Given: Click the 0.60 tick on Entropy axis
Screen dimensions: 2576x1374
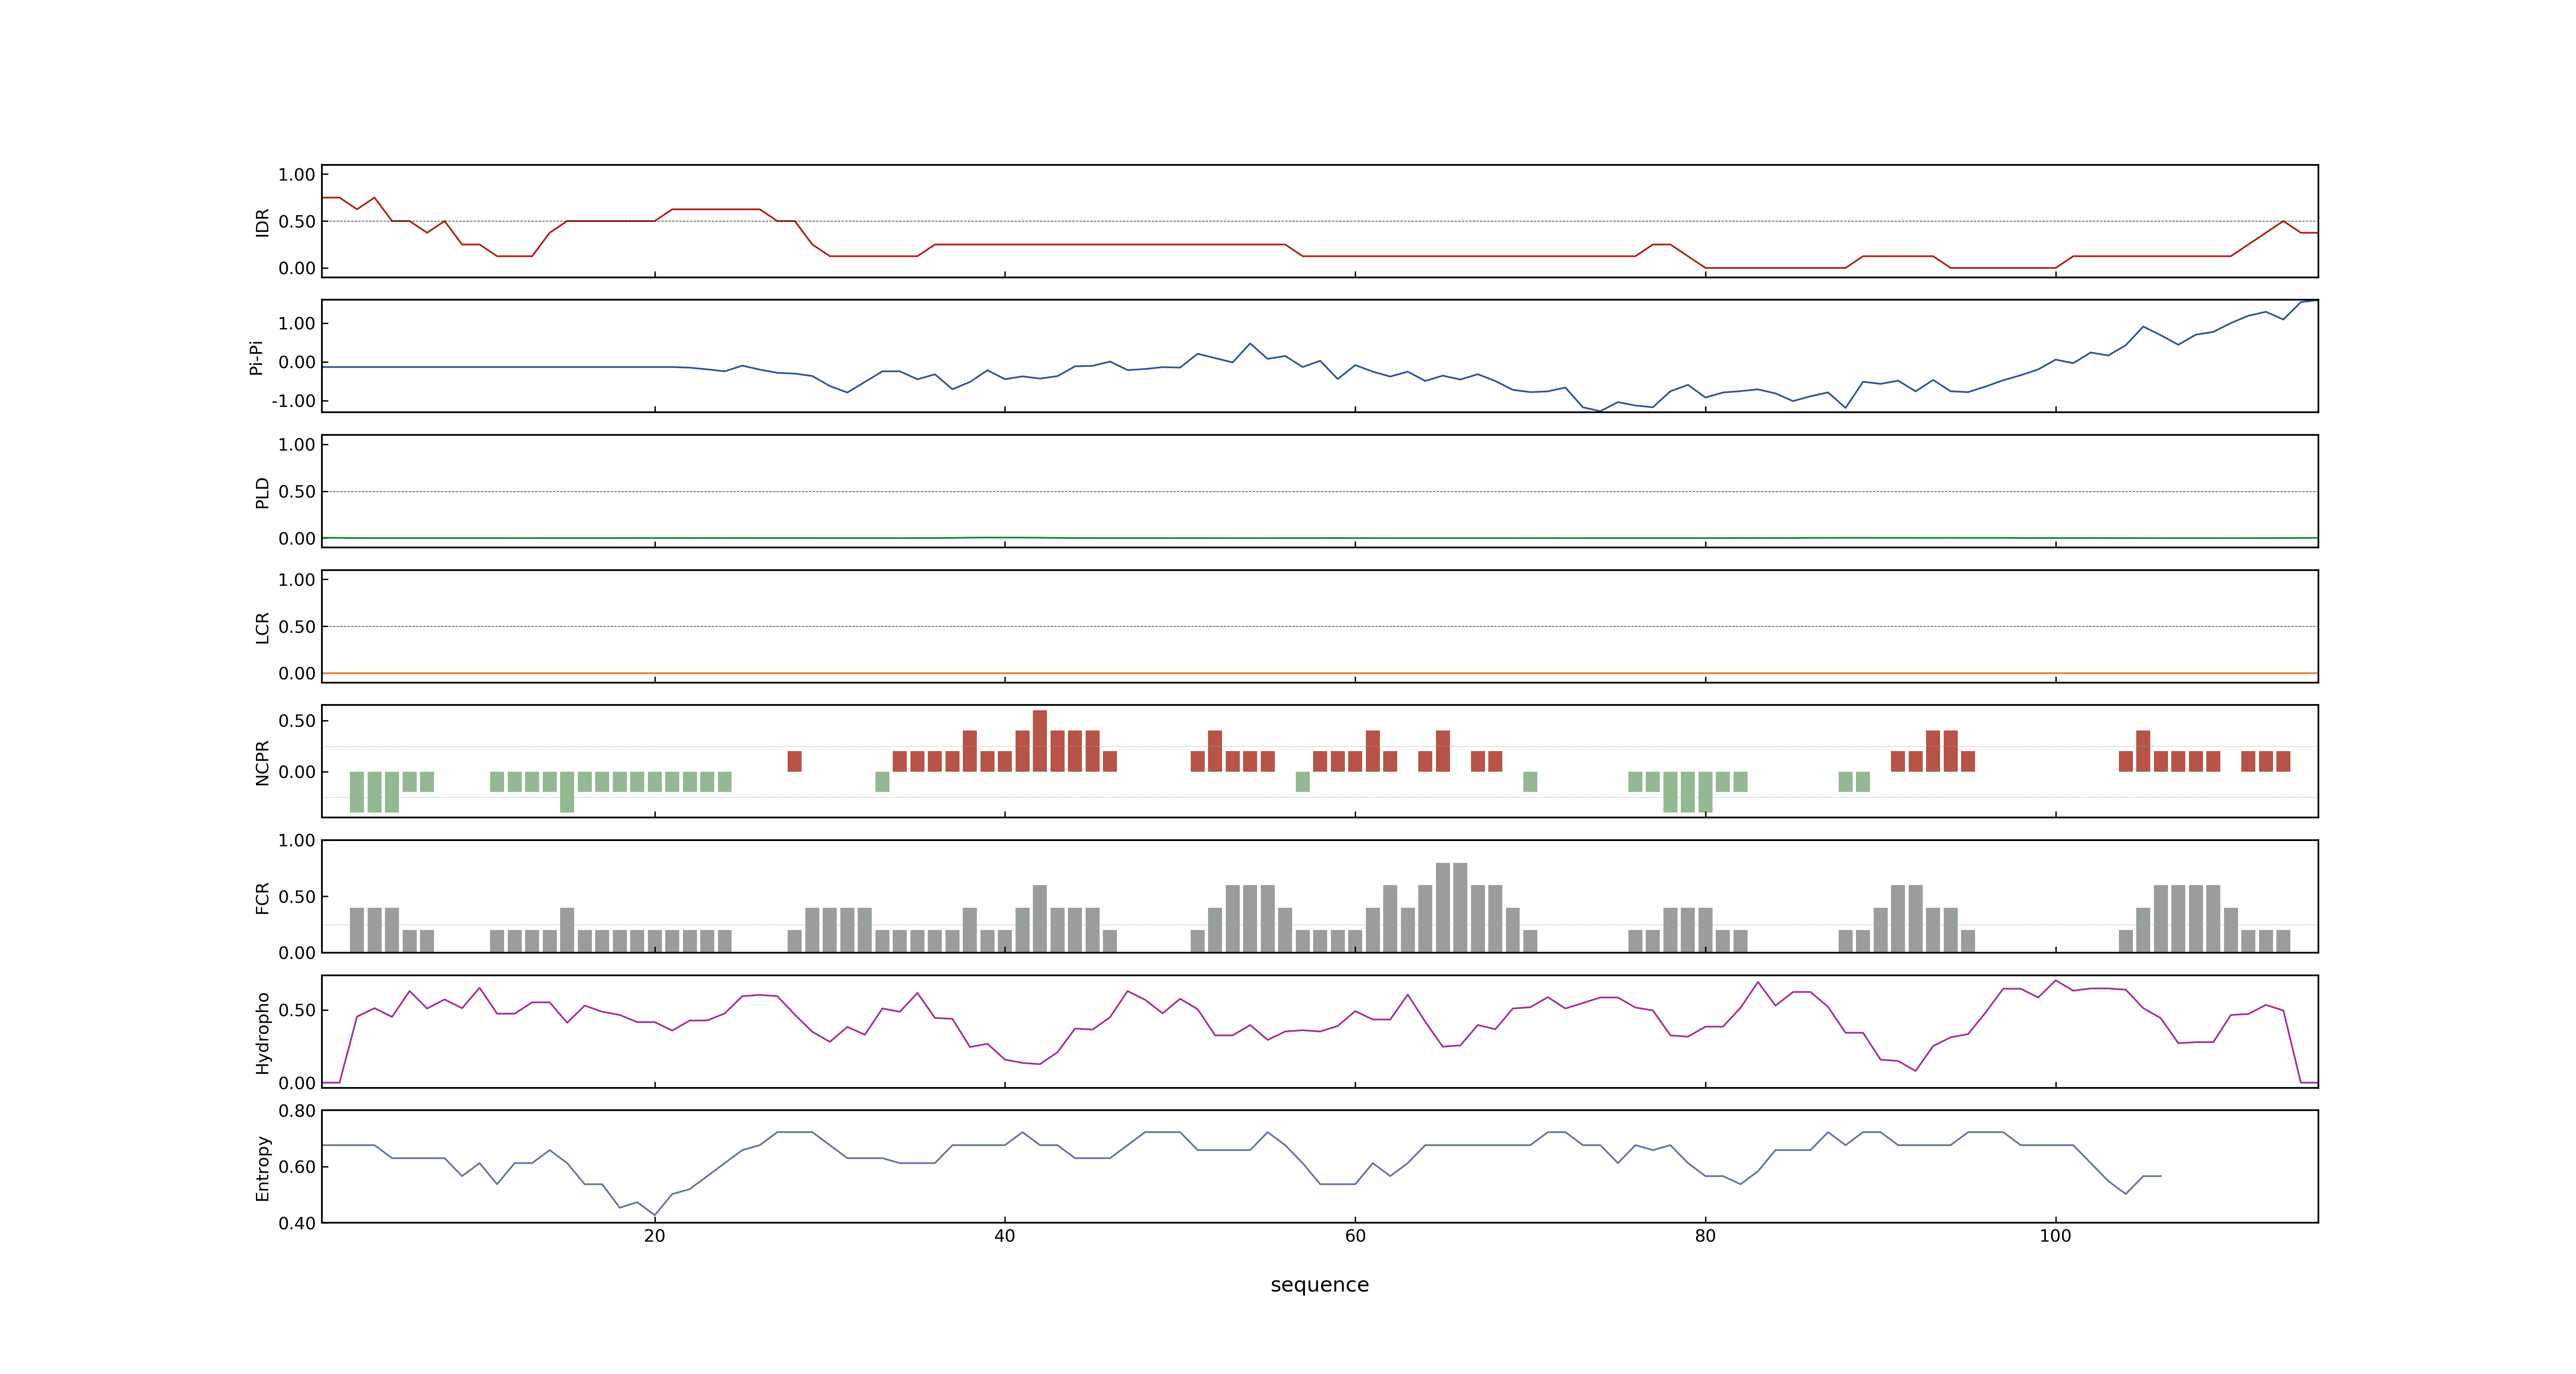Looking at the screenshot, I should coord(297,1167).
